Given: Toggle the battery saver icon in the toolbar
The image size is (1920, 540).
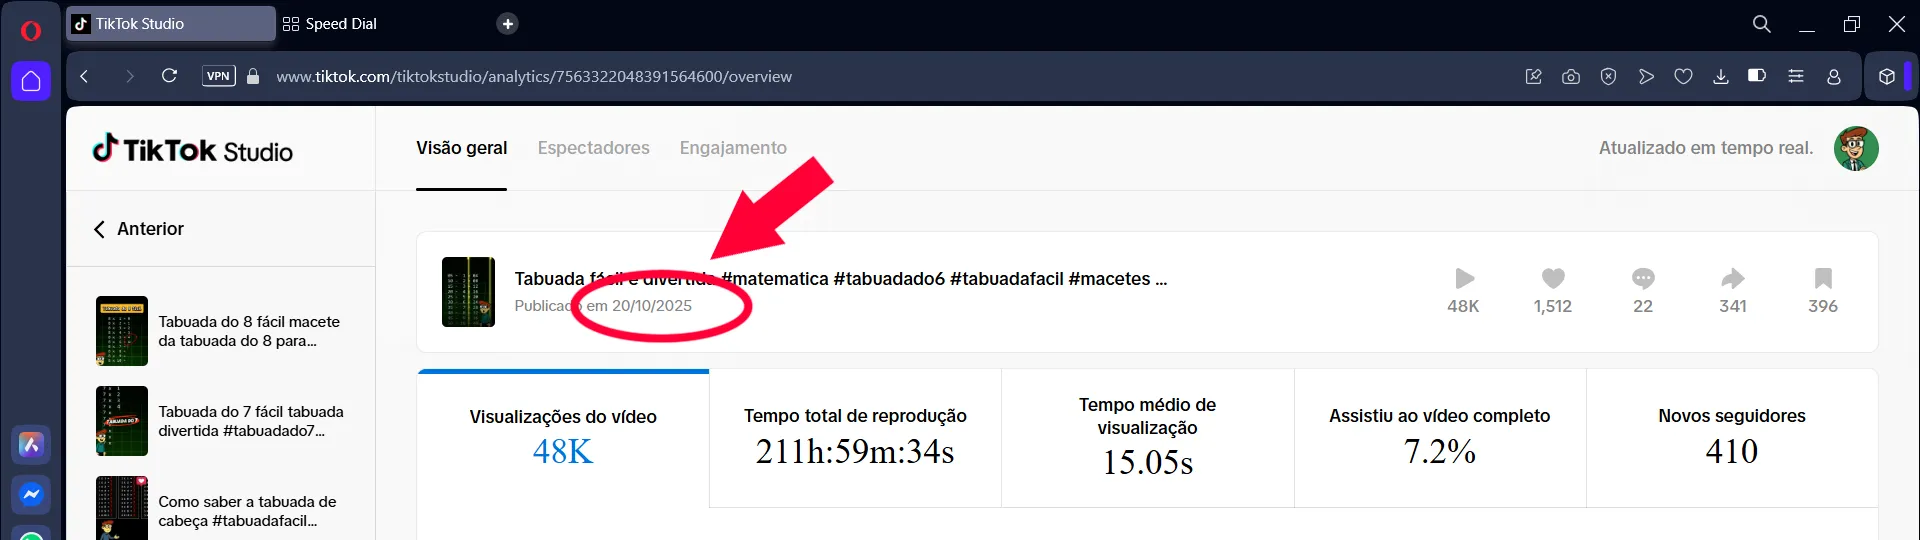Looking at the screenshot, I should 1757,76.
